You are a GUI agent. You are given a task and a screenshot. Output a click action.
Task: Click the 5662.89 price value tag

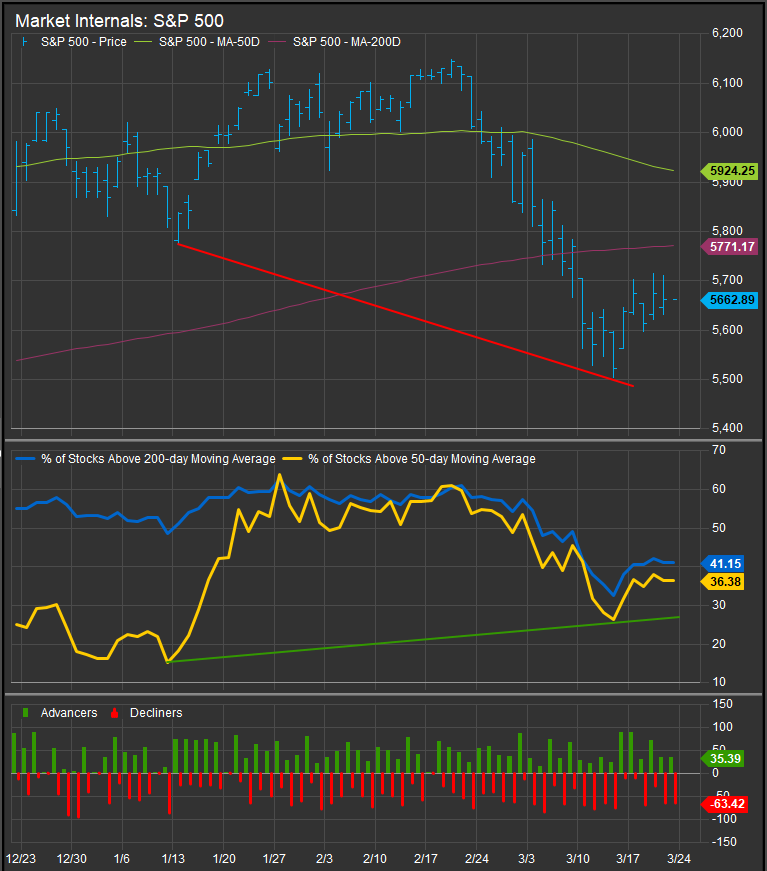tap(730, 300)
